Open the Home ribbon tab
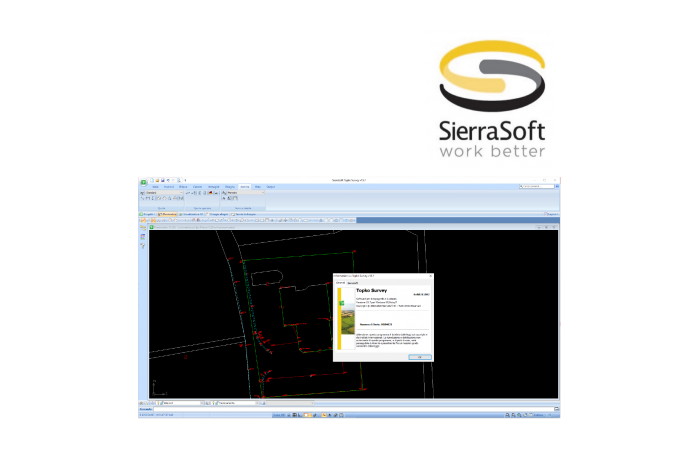Screen dimensions: 700x463 [155, 187]
